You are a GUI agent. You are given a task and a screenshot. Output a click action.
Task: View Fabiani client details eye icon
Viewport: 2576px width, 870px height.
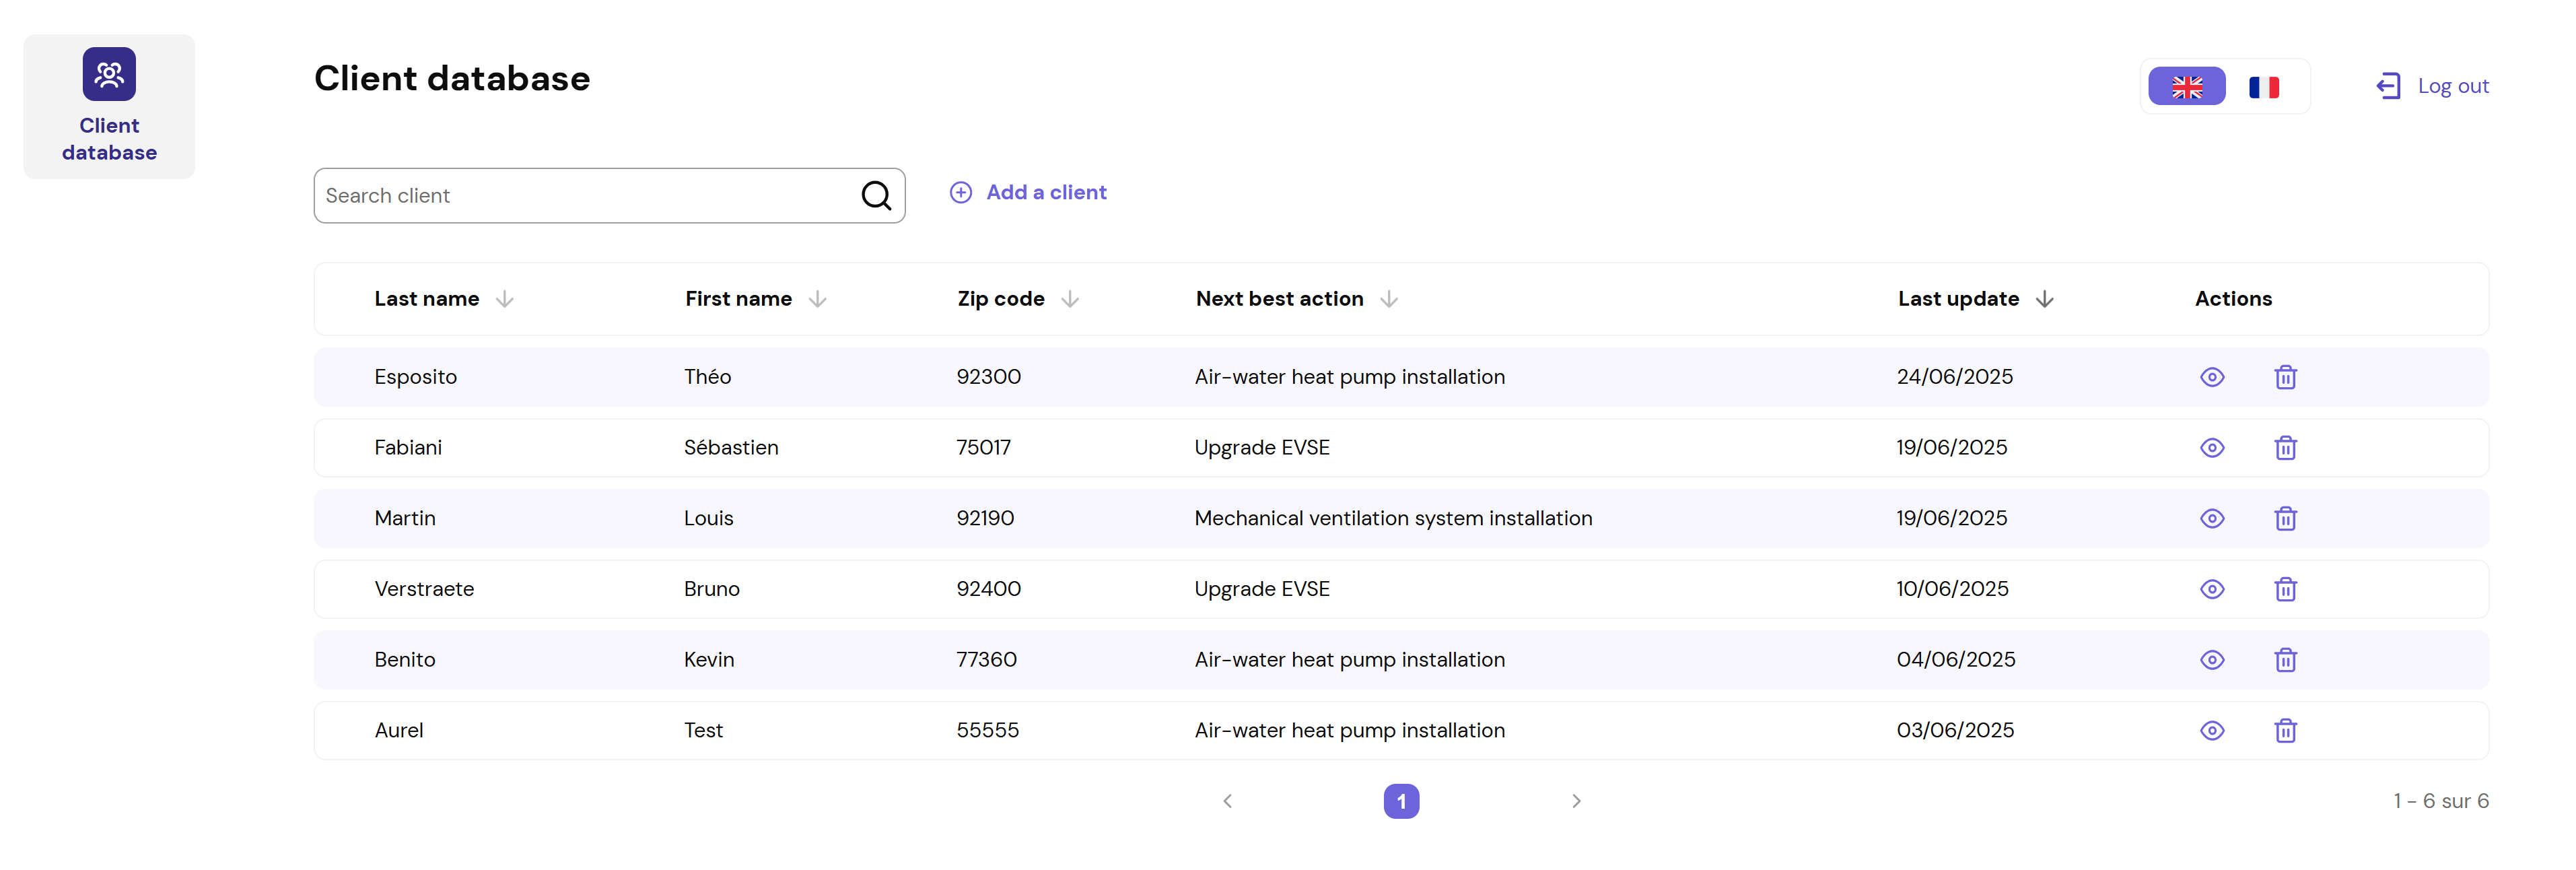[2212, 448]
